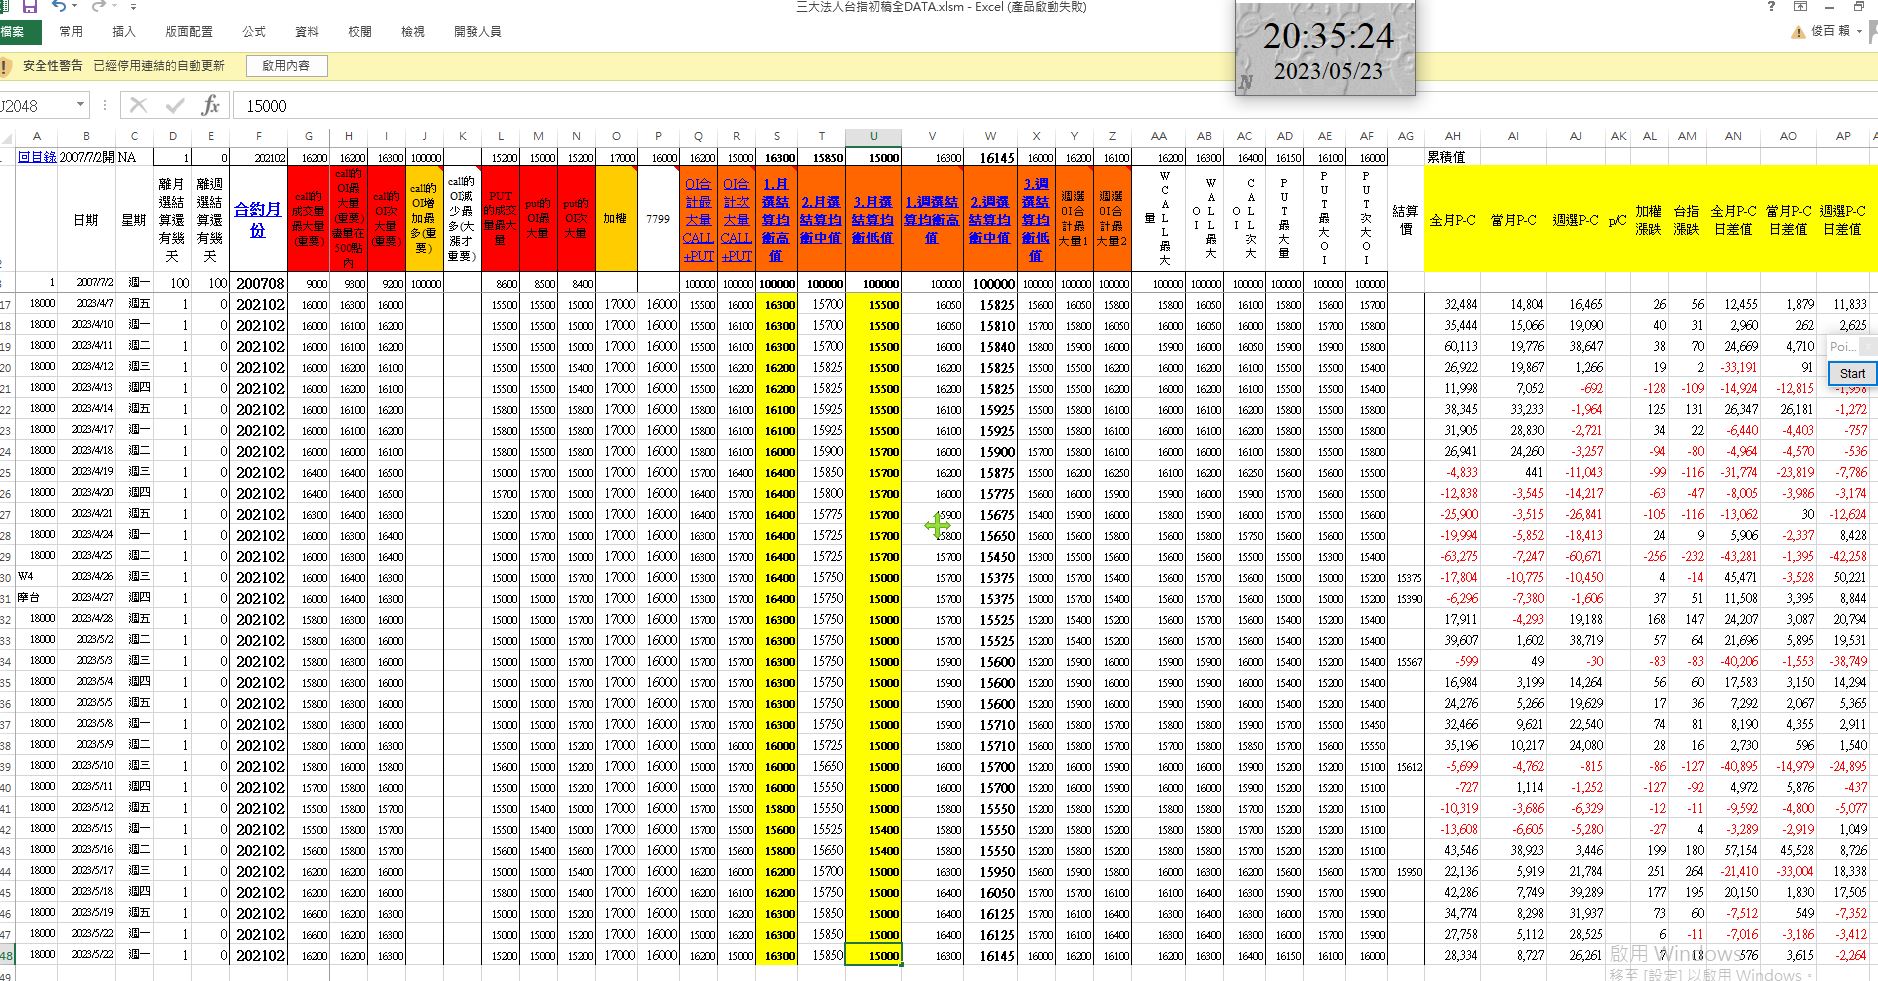Click the clock widget showing 20:35:24

coord(1326,48)
